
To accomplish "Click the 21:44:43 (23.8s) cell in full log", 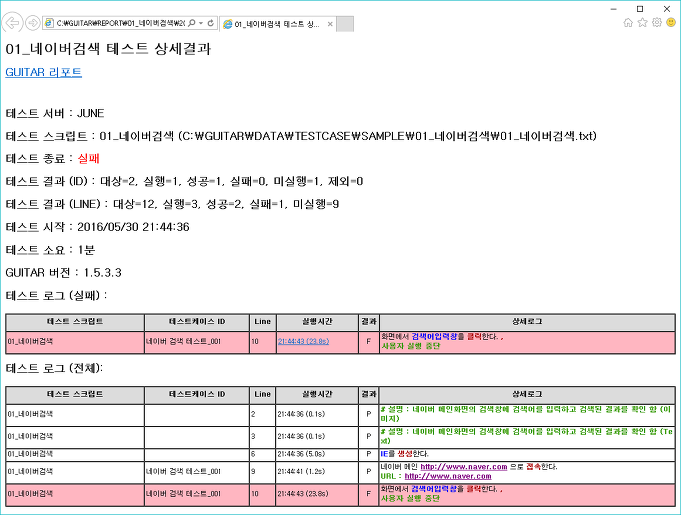I will (x=317, y=494).
